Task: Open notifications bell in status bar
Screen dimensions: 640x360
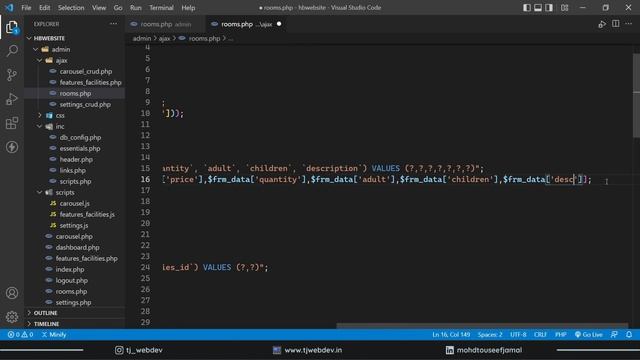Action: pos(629,335)
